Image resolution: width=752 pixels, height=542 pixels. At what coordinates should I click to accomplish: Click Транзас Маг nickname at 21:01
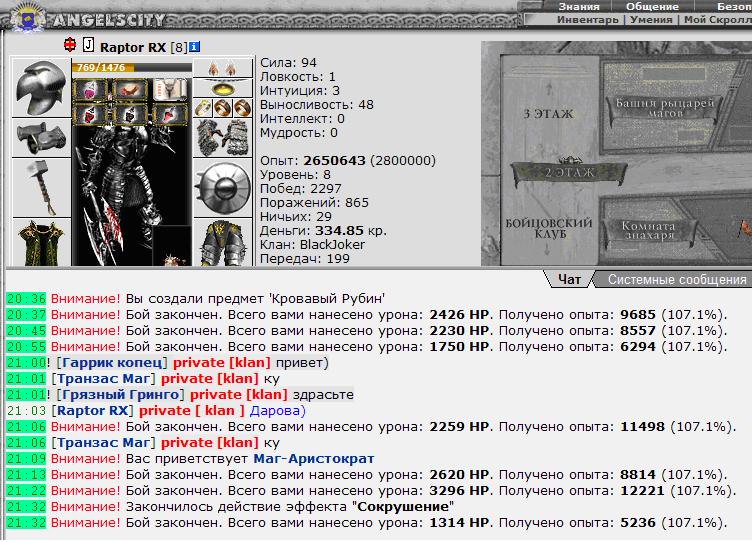coord(104,378)
